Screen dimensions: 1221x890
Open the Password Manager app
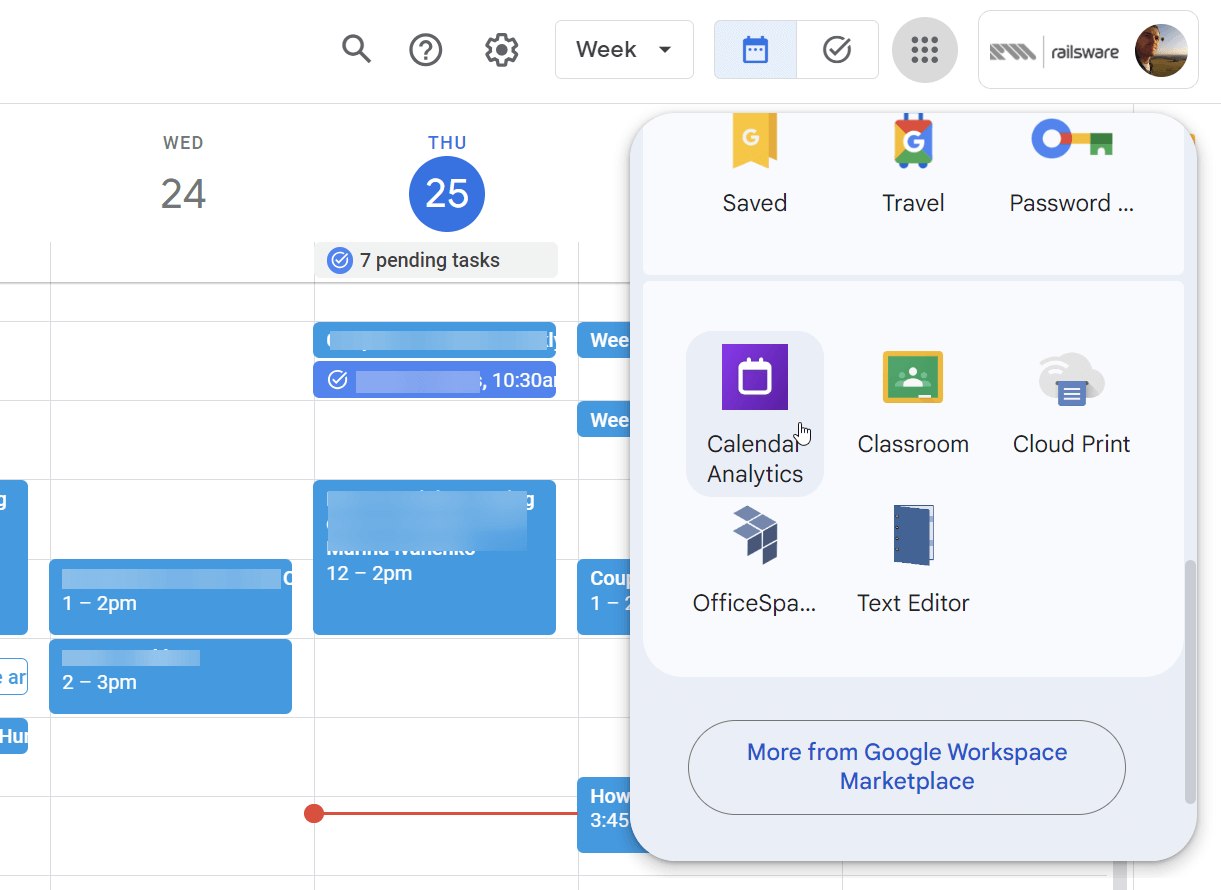click(1071, 166)
